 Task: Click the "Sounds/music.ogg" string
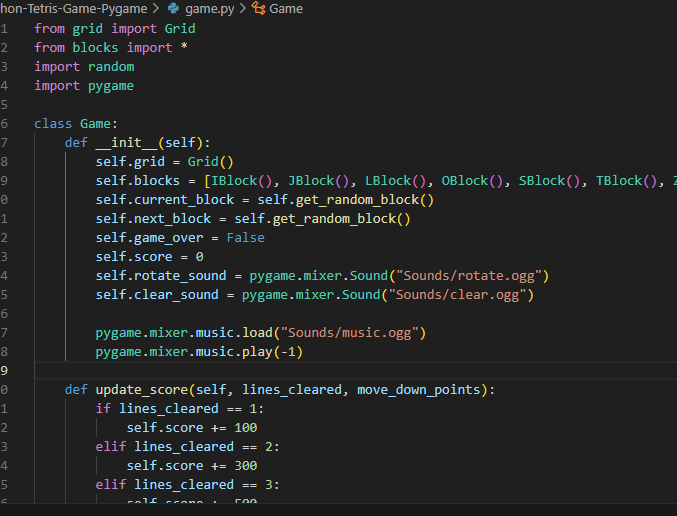pyautogui.click(x=354, y=333)
